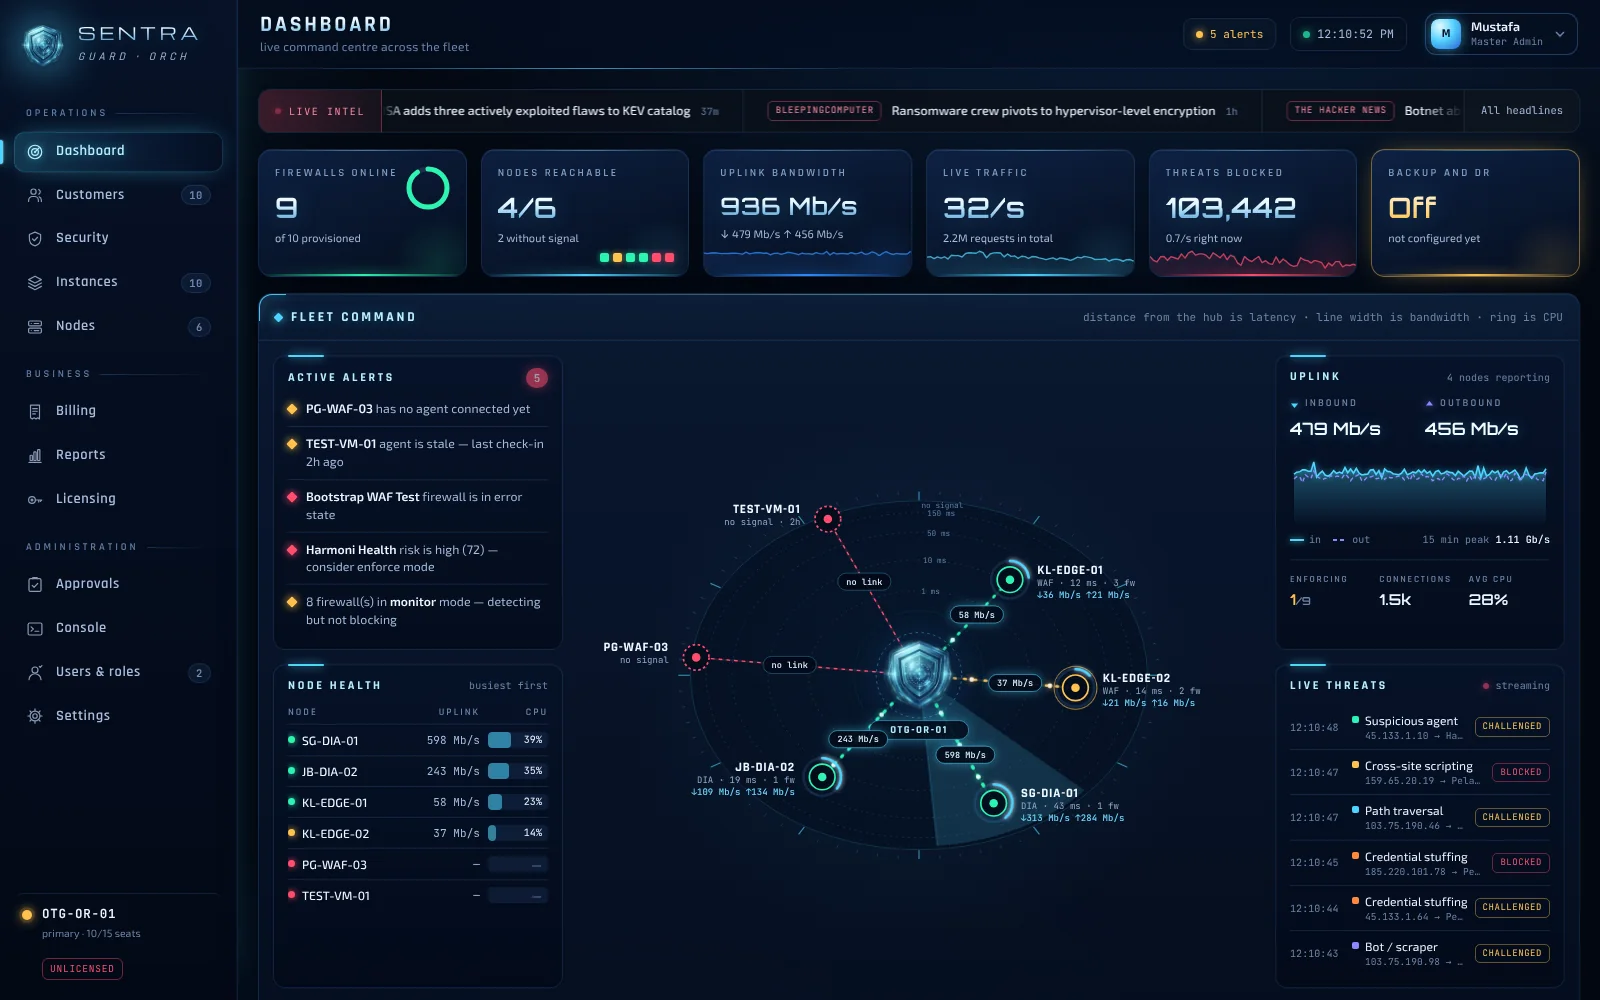Select the TEST-VM-01 node marker
Image resolution: width=1600 pixels, height=1000 pixels.
828,519
